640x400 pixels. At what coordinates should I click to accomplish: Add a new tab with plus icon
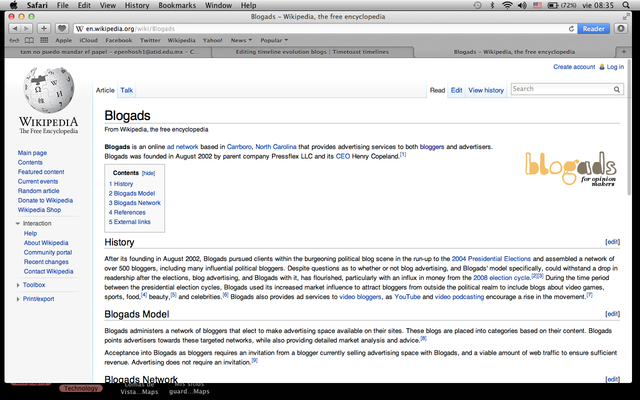(623, 52)
